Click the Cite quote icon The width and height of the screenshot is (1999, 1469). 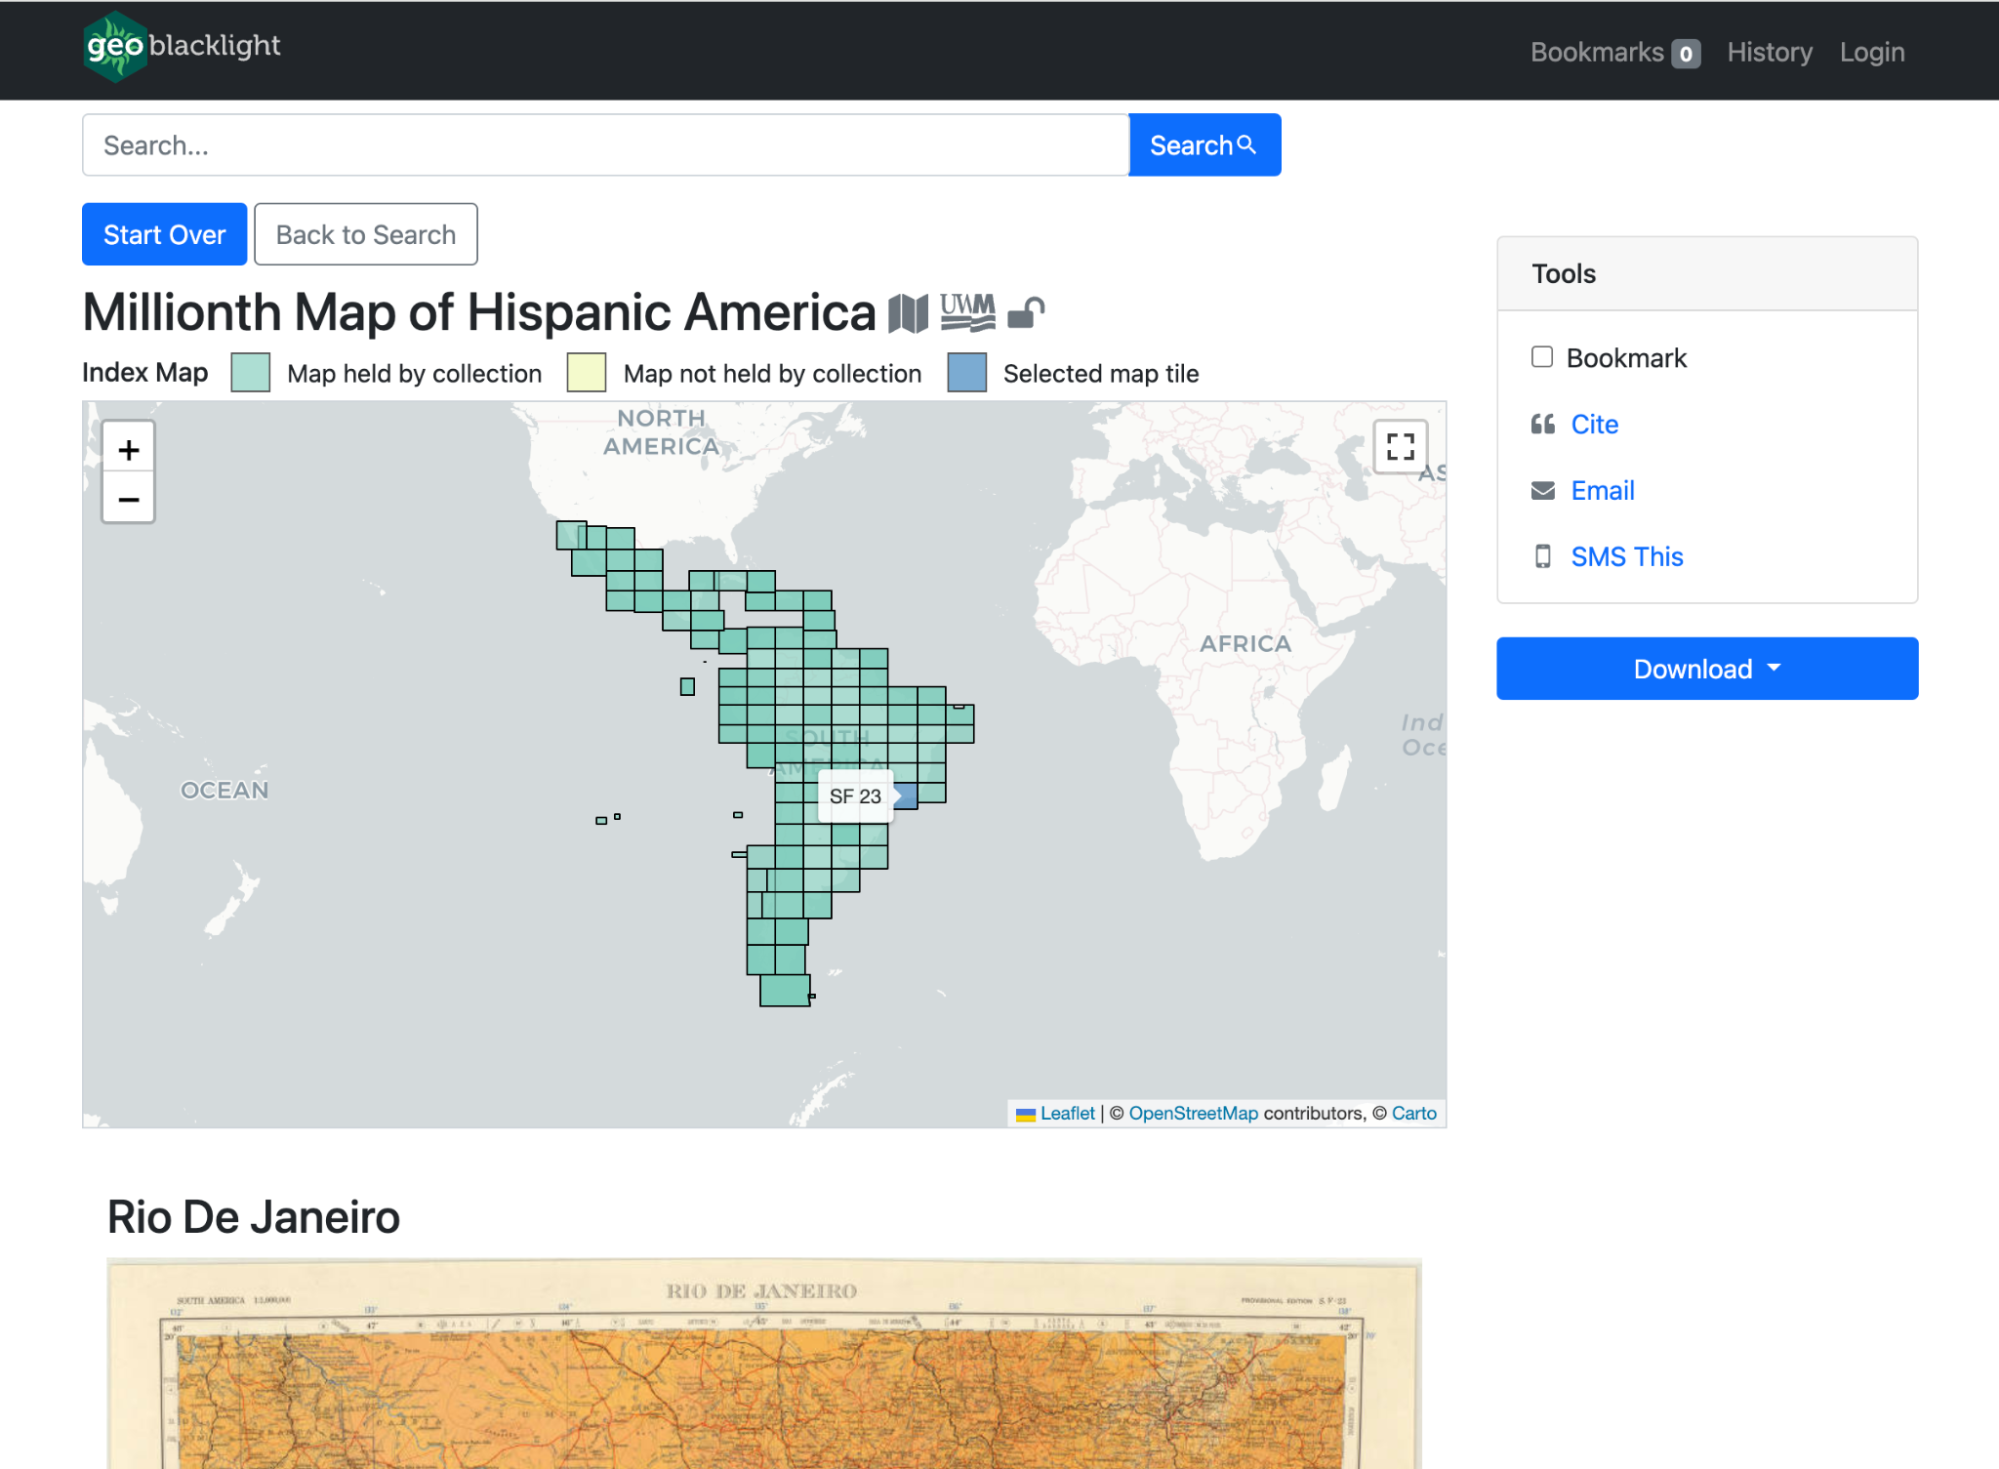point(1542,424)
